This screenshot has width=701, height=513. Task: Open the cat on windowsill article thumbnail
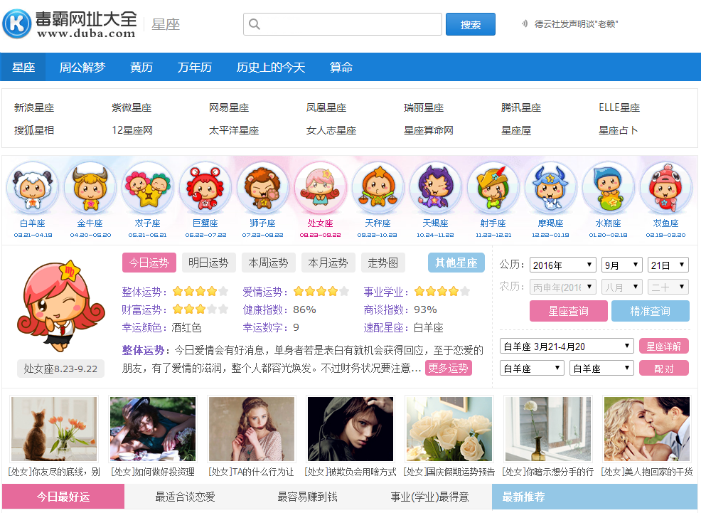point(55,429)
